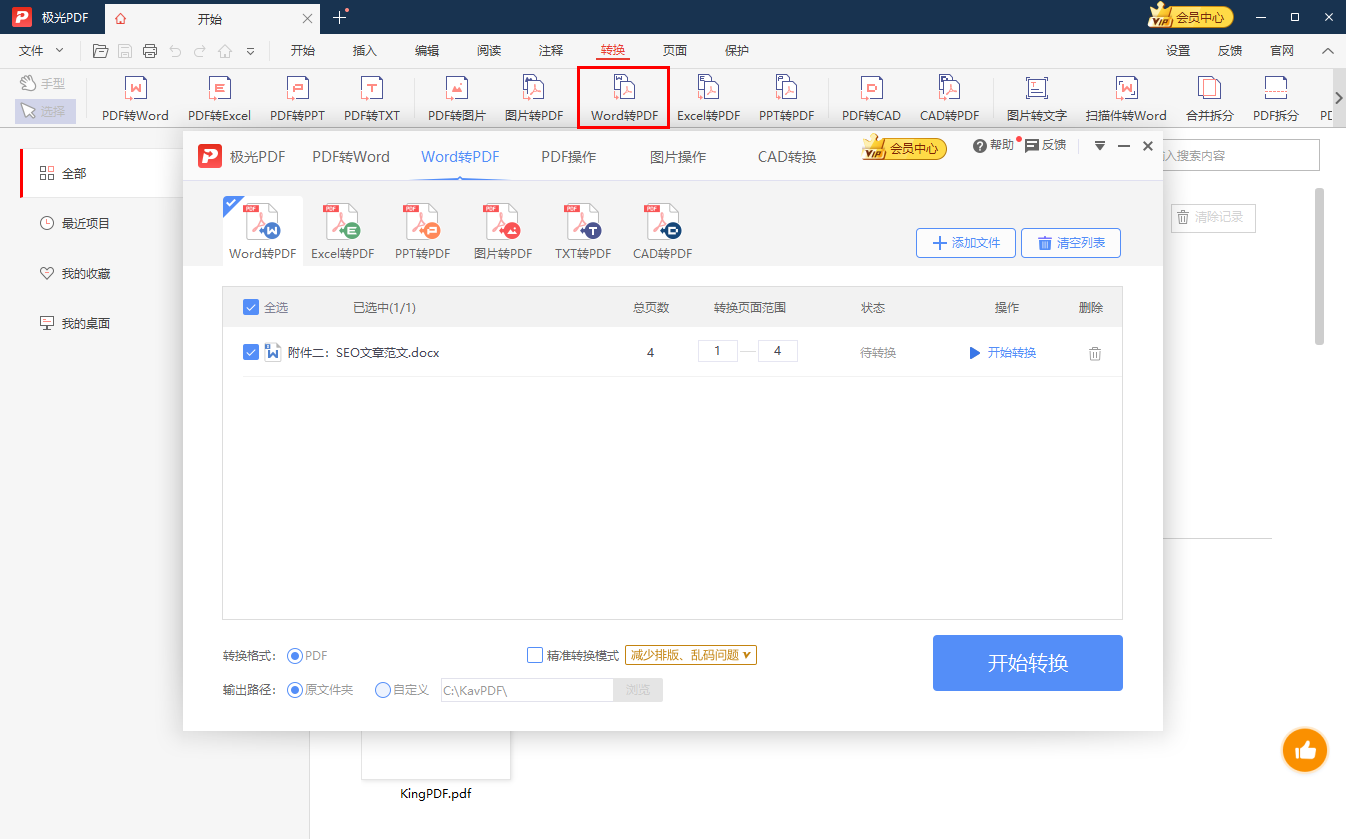Select the TXT转PDF conversion type

[582, 230]
